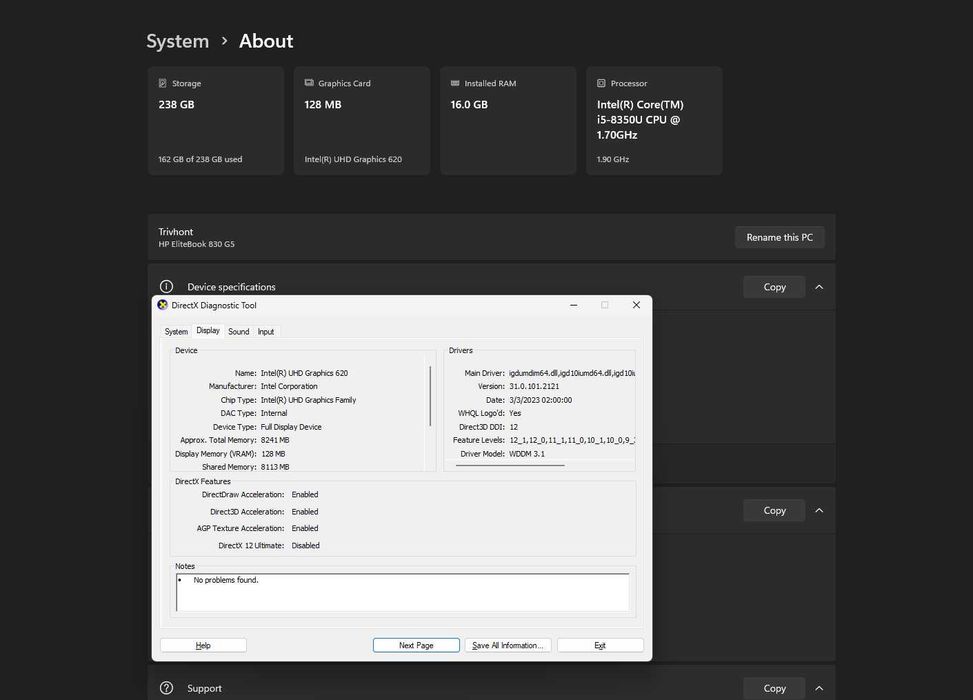Click the 'No problems found.' note
Image resolution: width=973 pixels, height=700 pixels.
click(x=226, y=580)
